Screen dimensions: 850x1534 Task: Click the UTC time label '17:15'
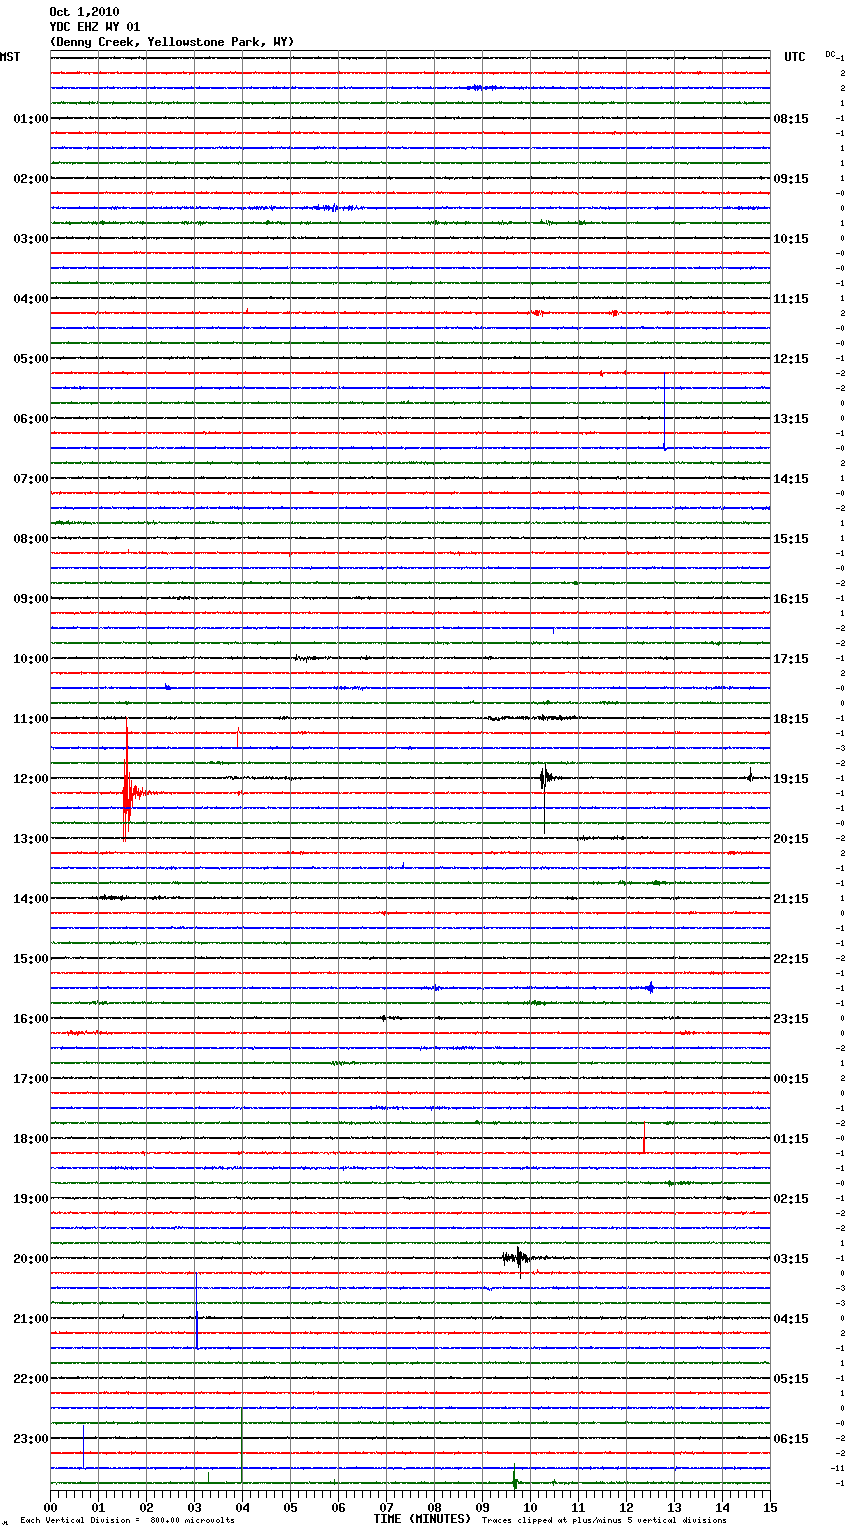pos(791,659)
